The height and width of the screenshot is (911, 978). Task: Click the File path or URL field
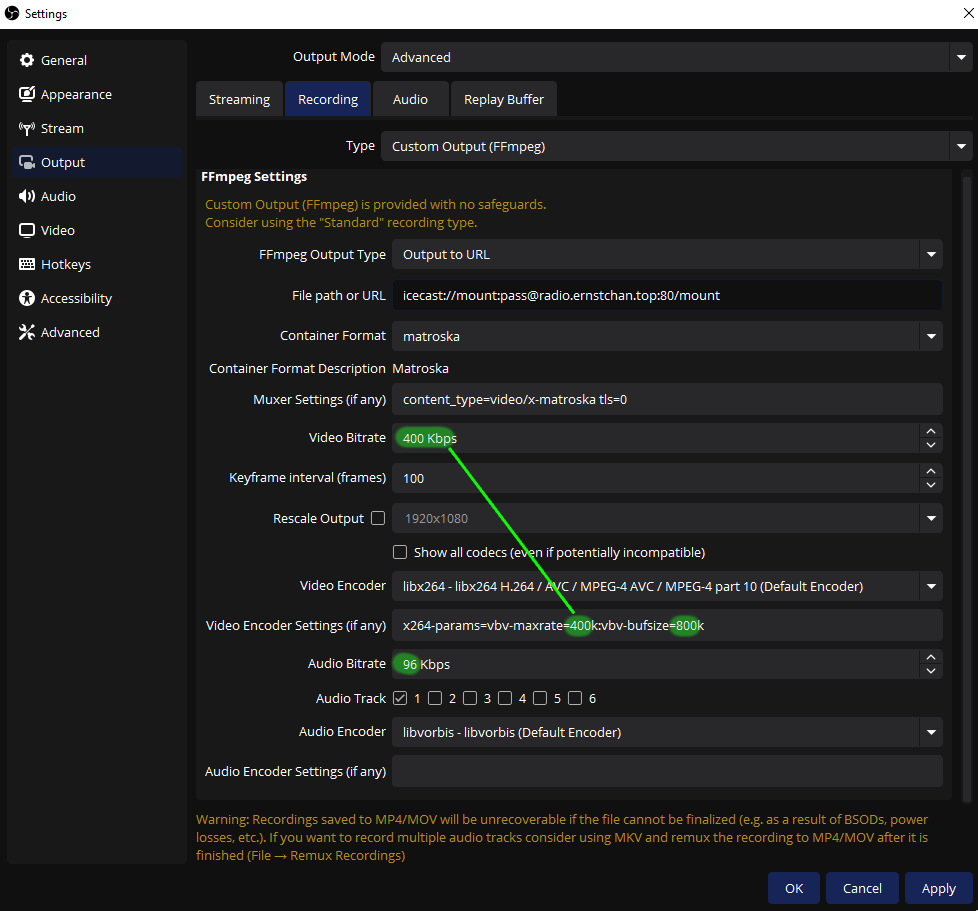(x=667, y=296)
